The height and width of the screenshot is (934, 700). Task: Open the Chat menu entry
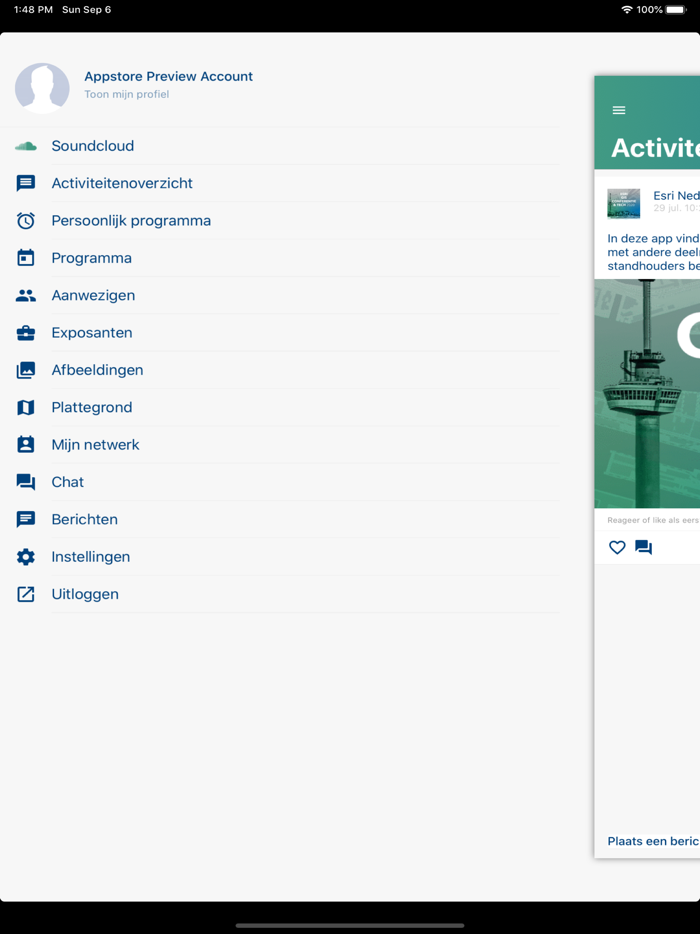[x=67, y=482]
